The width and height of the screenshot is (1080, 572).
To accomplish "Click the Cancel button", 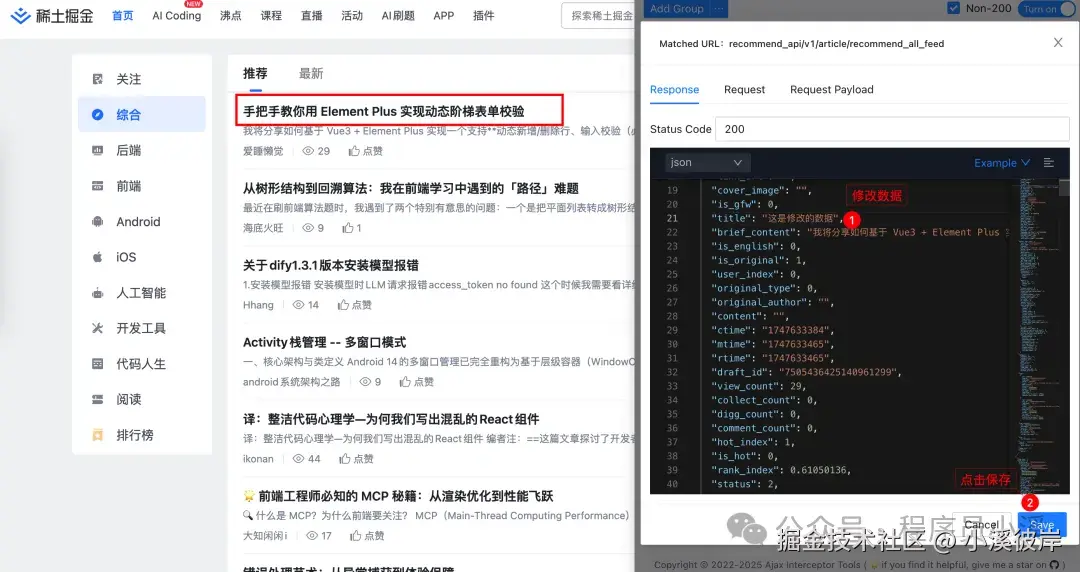I will coord(982,525).
